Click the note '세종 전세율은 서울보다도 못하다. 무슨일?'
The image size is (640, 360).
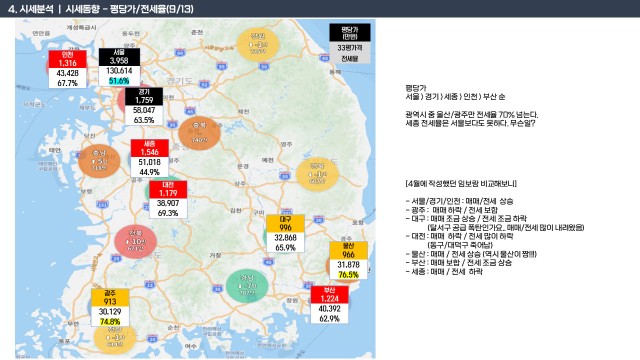tap(470, 123)
